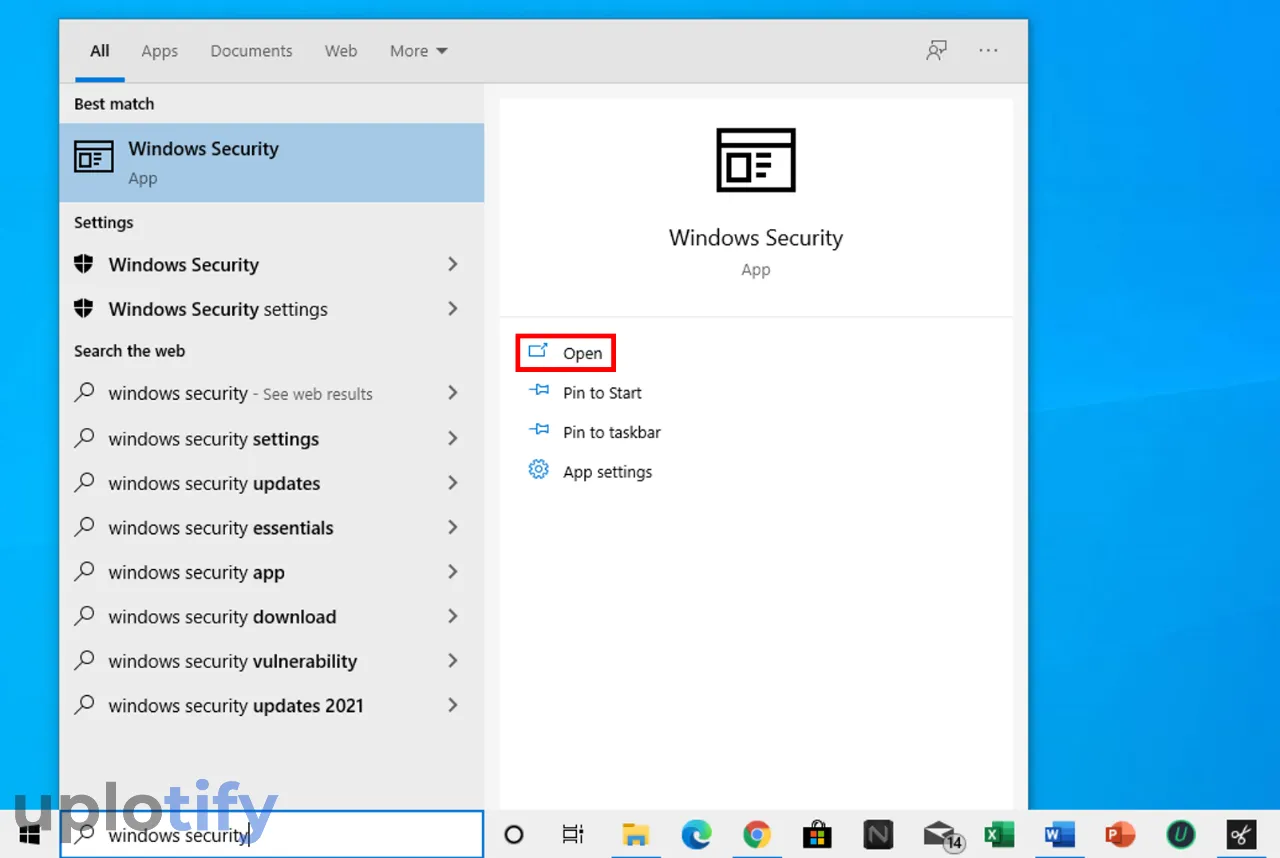Image resolution: width=1280 pixels, height=858 pixels.
Task: Click the Pin to taskbar pin icon
Action: pos(539,430)
